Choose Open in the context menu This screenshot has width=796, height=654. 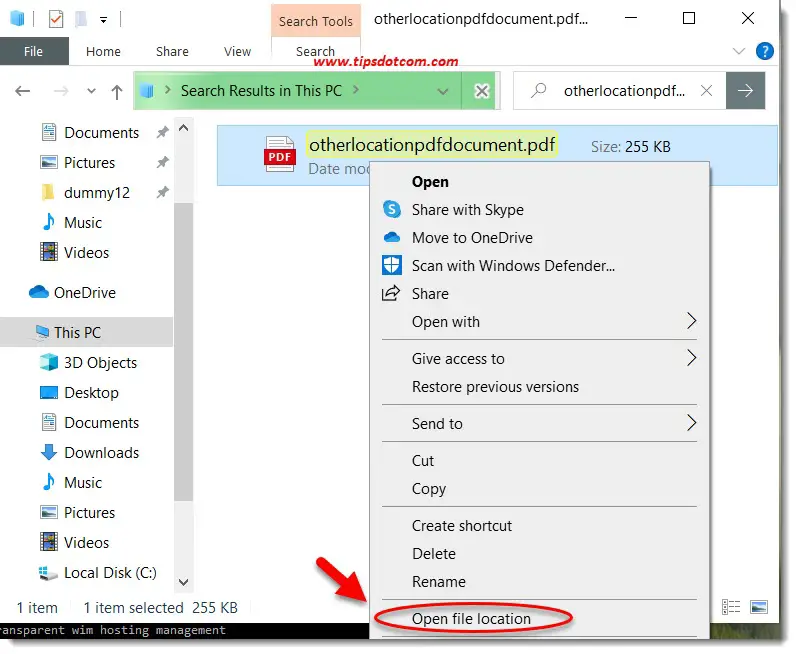pos(430,182)
